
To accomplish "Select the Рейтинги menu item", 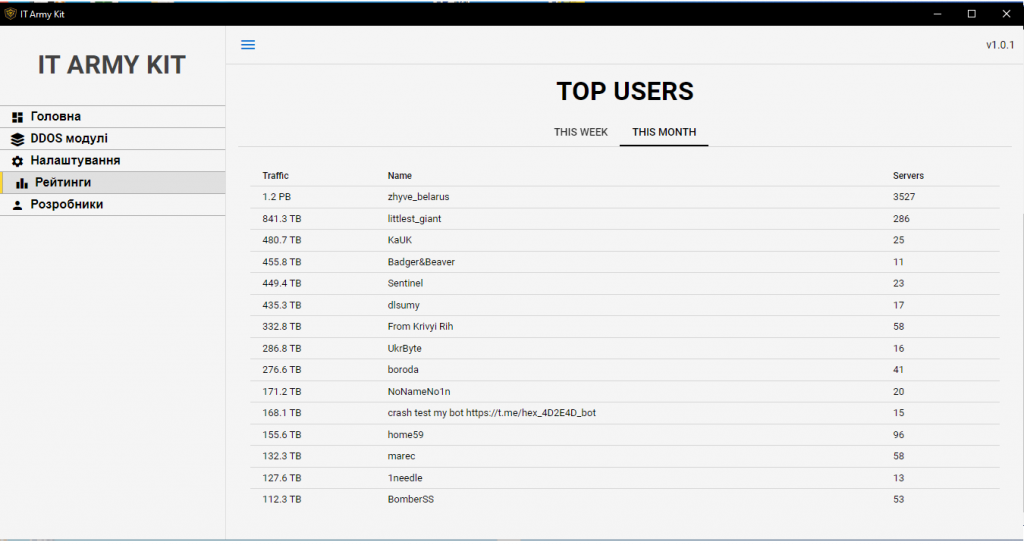I will click(112, 182).
